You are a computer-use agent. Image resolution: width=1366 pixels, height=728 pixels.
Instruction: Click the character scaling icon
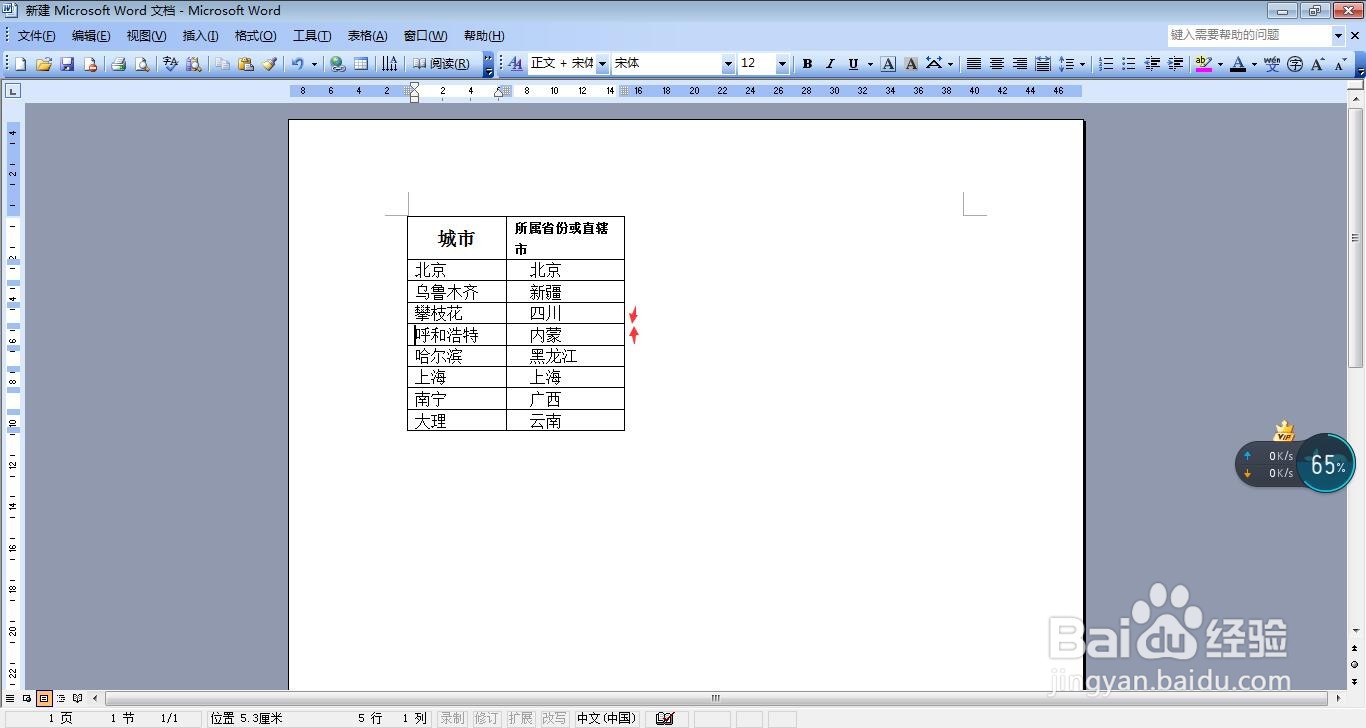[x=934, y=64]
